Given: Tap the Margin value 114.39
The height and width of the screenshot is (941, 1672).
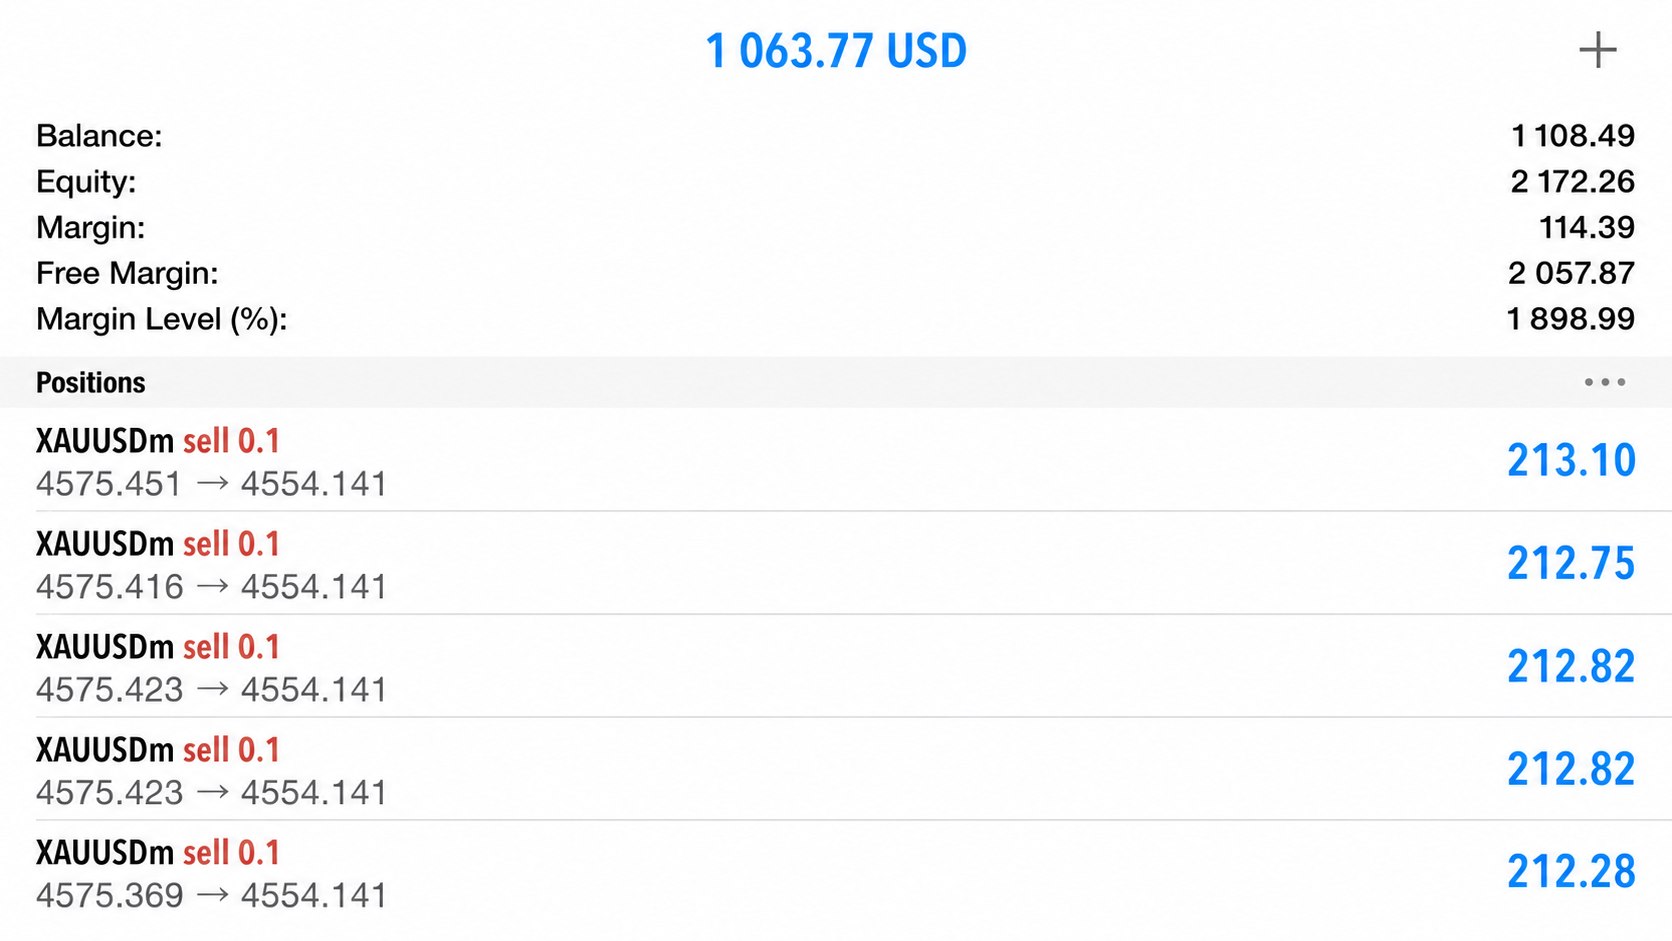Looking at the screenshot, I should (x=1586, y=228).
